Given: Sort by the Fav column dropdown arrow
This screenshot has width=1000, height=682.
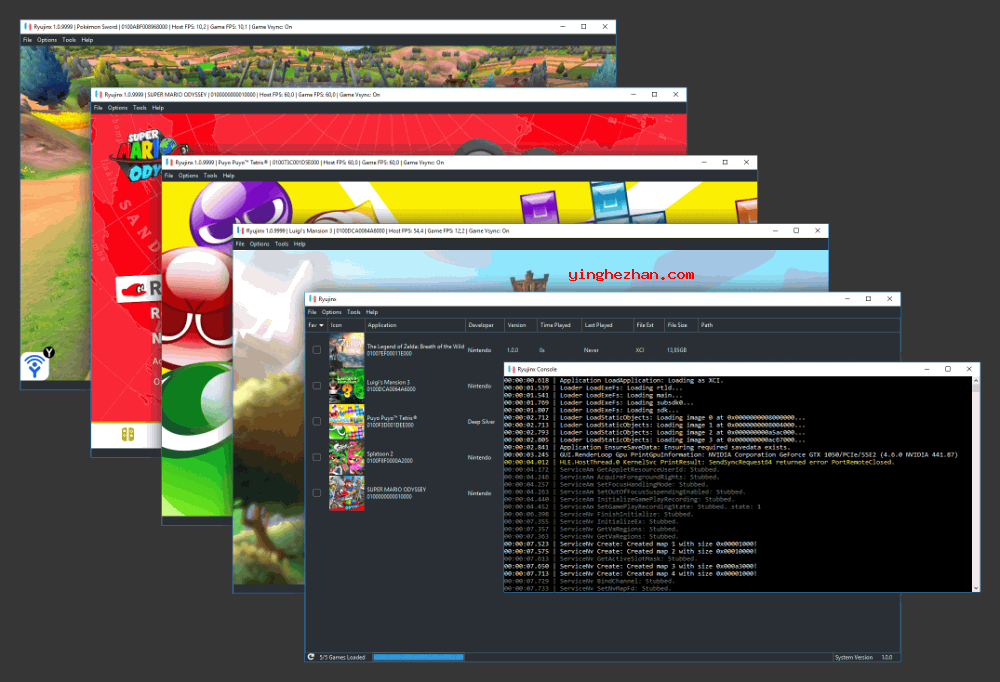Looking at the screenshot, I should (321, 325).
